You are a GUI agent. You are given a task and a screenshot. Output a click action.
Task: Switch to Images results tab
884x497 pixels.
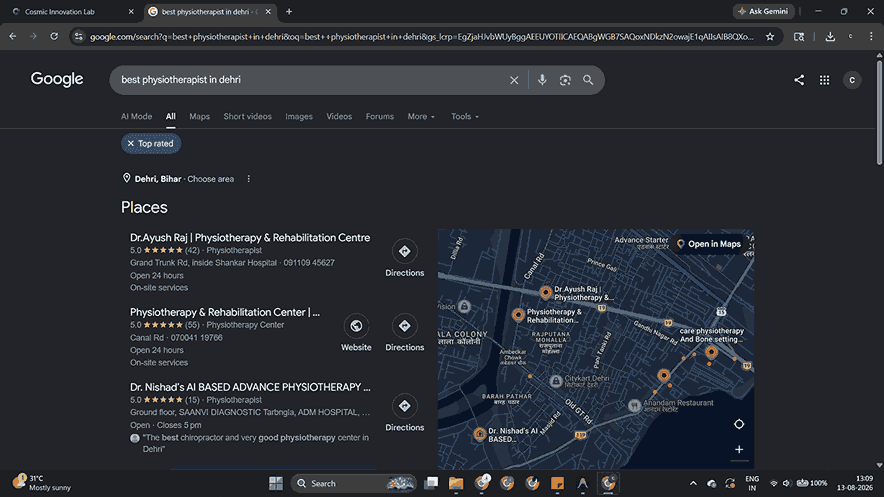click(x=299, y=117)
